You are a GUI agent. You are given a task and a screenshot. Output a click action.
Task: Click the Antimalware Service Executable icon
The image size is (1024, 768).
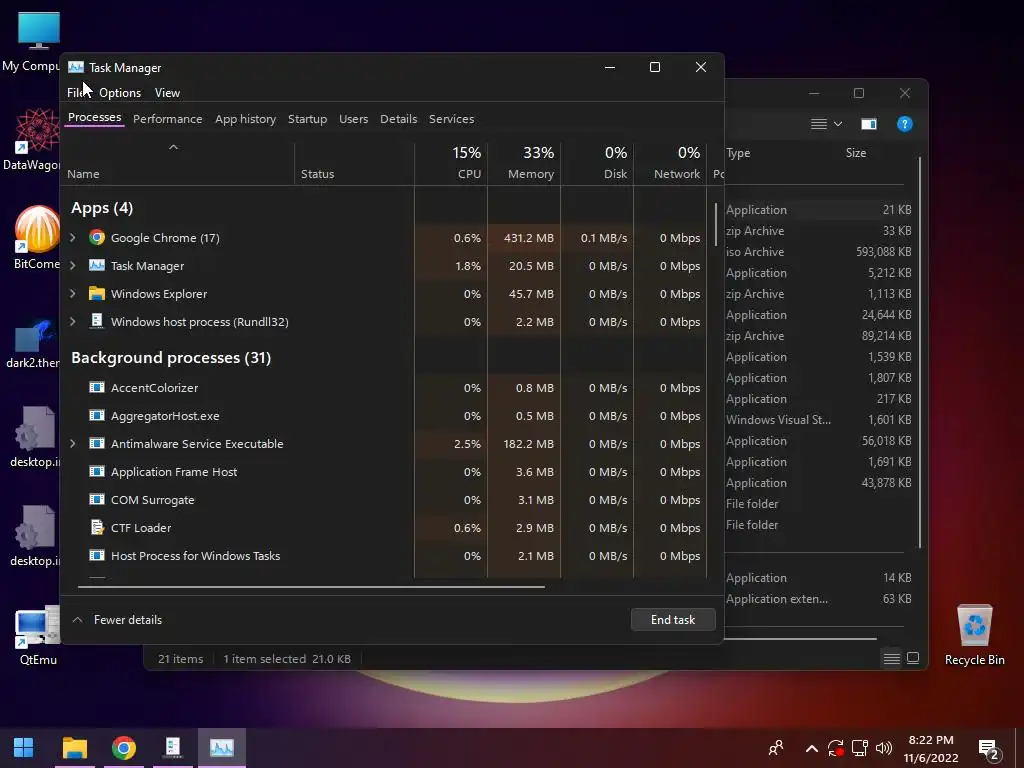[x=97, y=443]
